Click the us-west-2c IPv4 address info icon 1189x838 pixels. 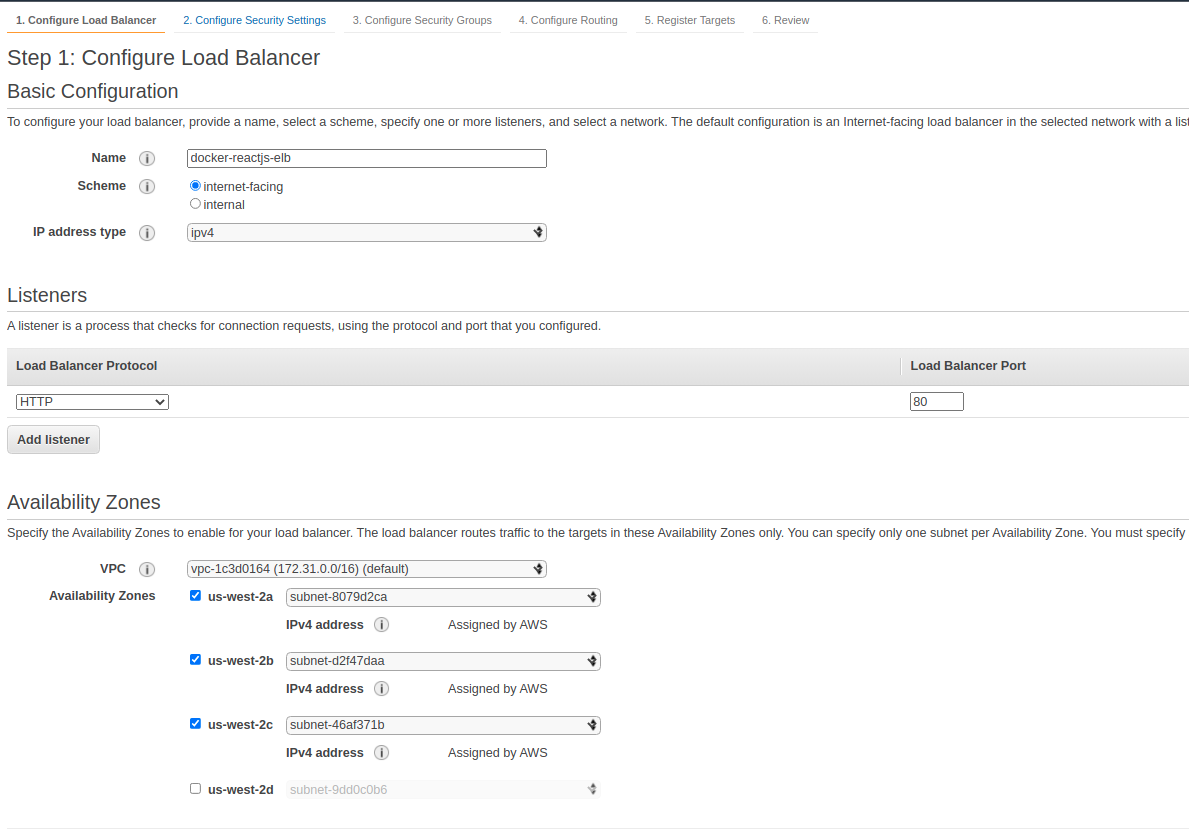click(x=381, y=753)
